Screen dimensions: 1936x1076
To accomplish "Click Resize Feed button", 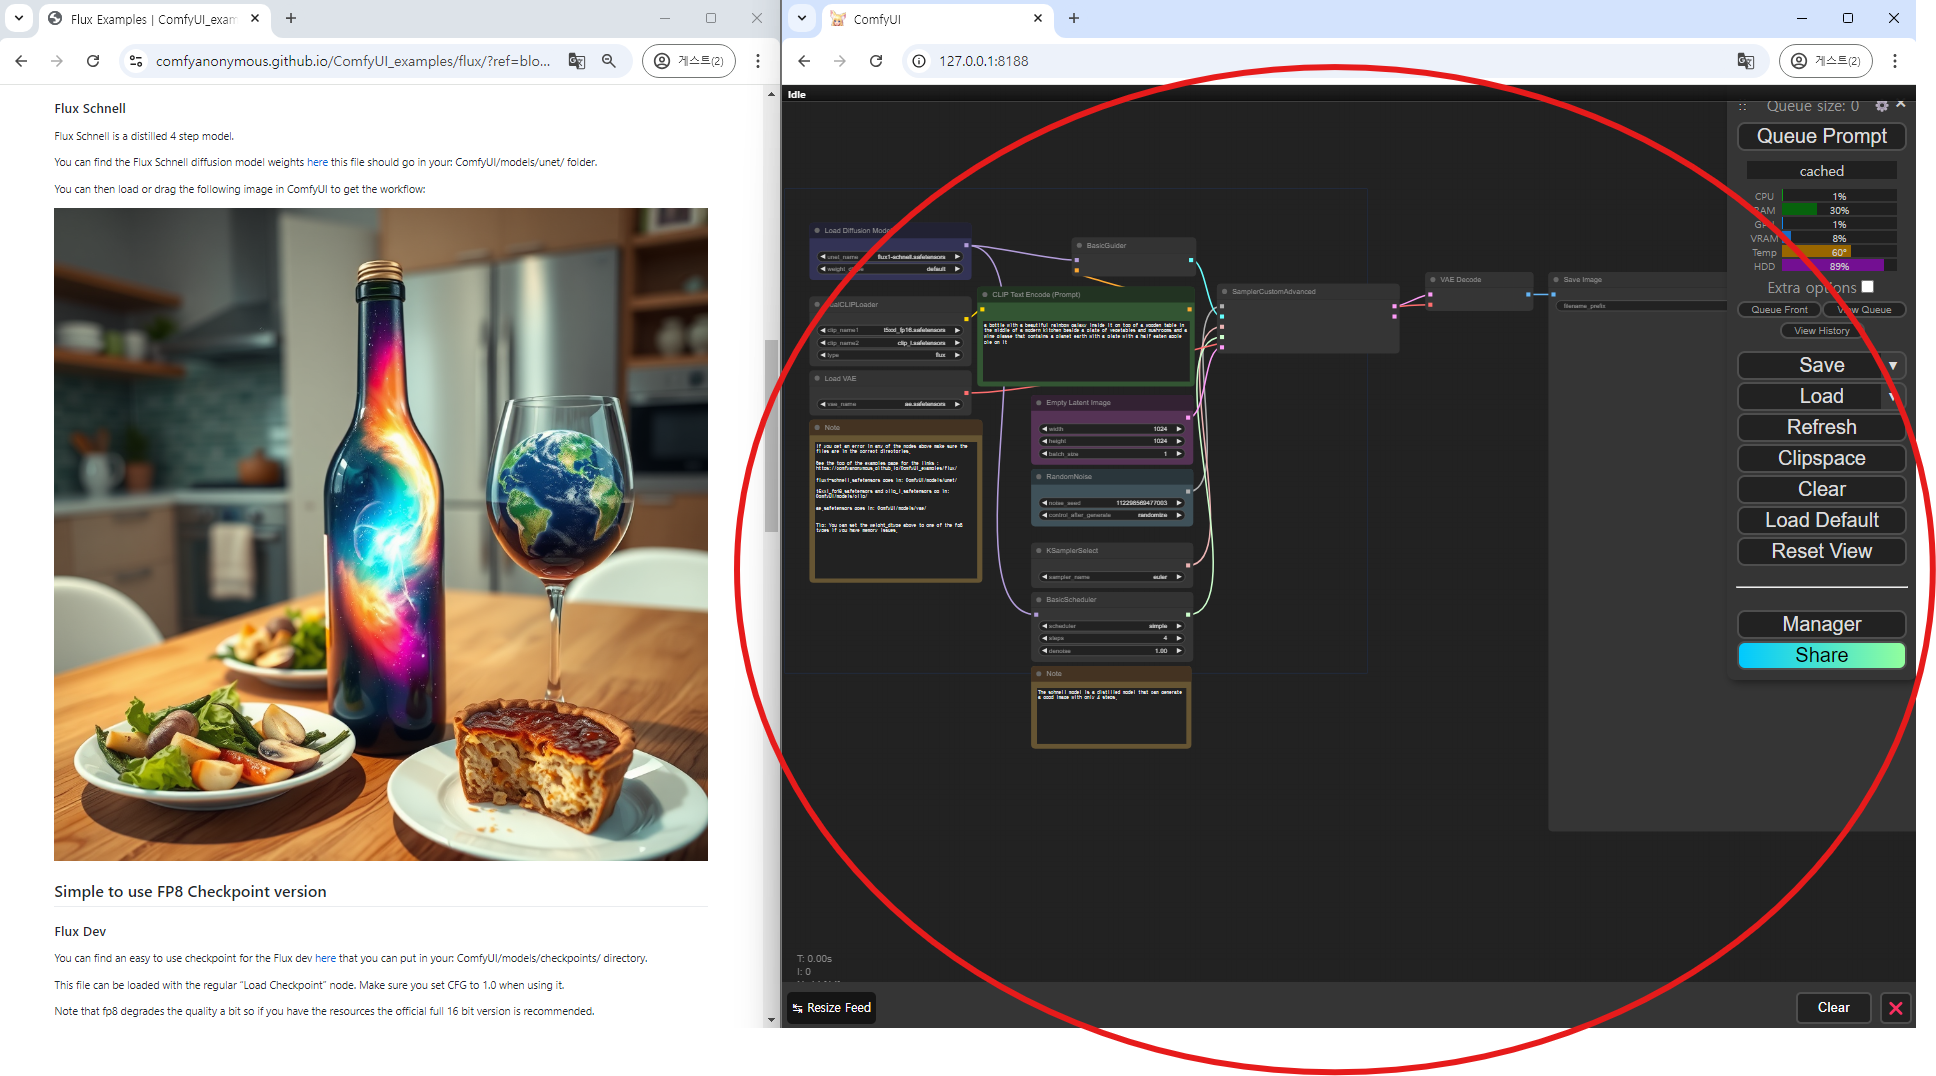I will click(x=831, y=1008).
